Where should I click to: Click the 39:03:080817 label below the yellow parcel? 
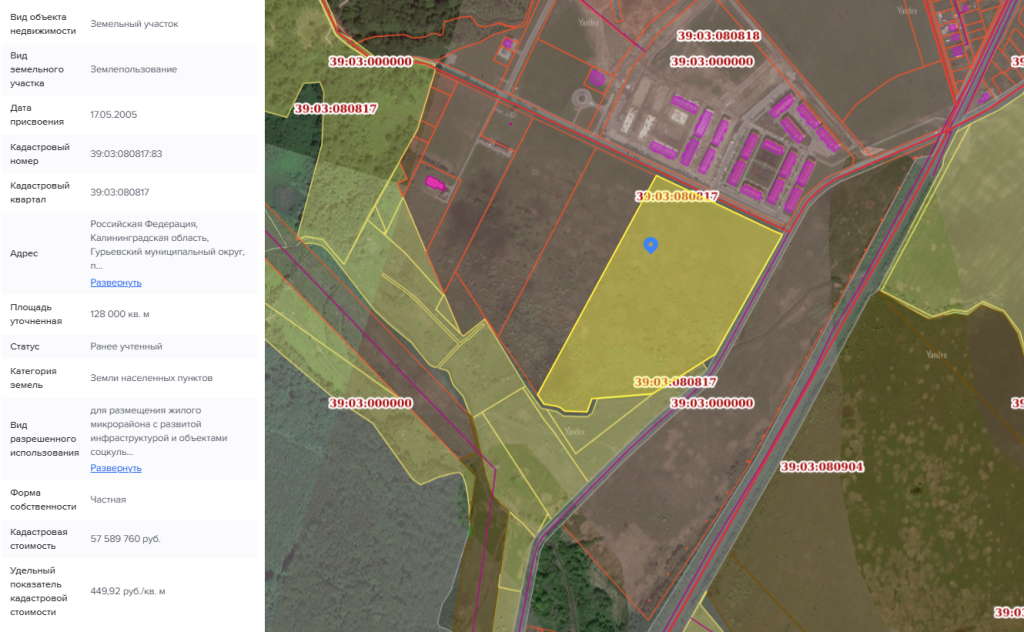[676, 382]
